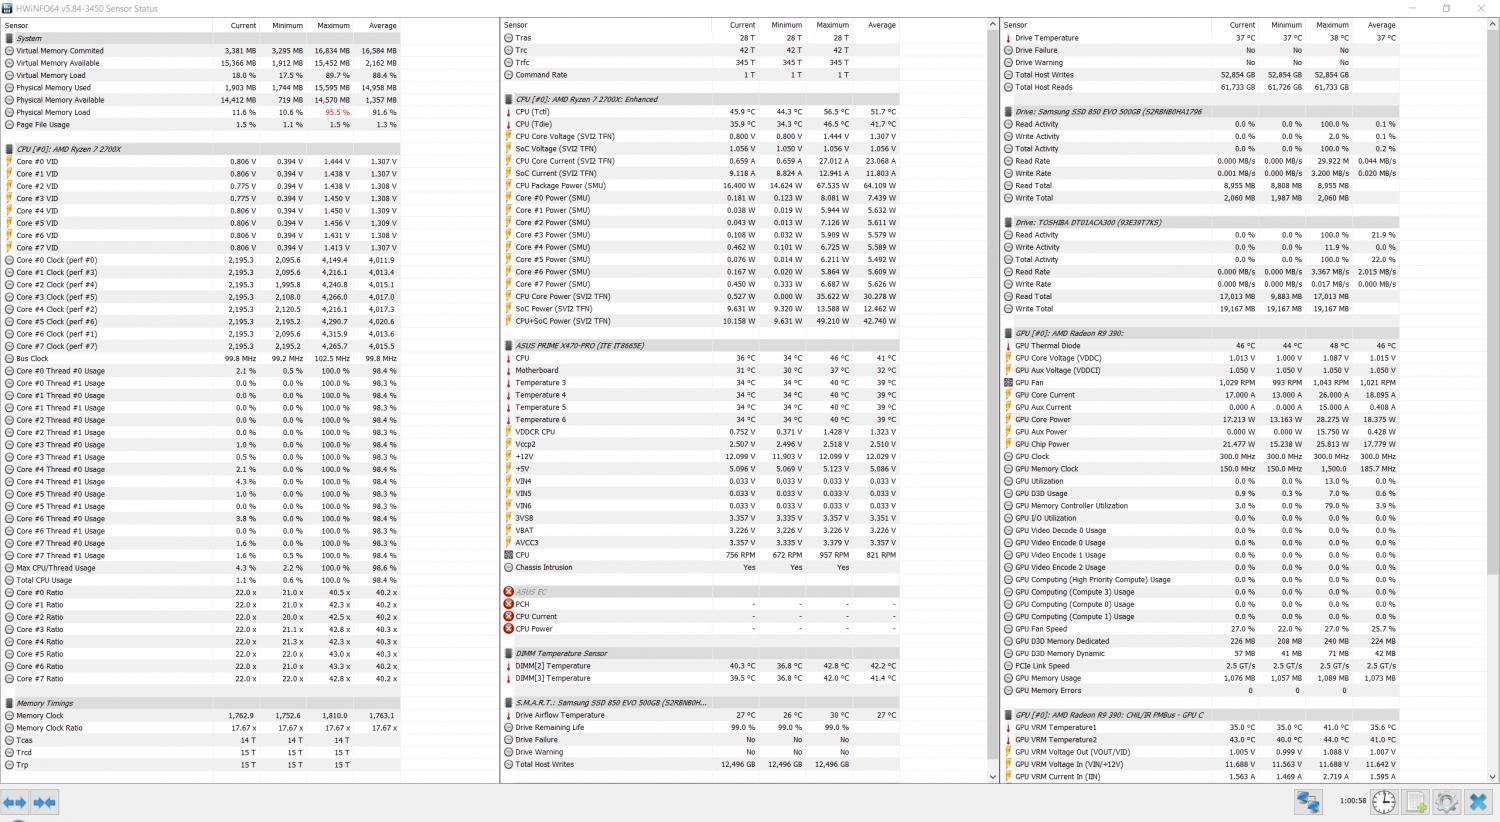1500x822 pixels.
Task: Select the Physical Memory Load row
Action: [201, 112]
